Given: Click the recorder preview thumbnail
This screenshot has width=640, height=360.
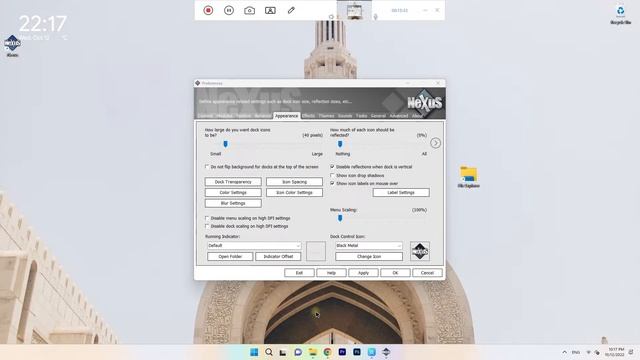Looking at the screenshot, I should pyautogui.click(x=354, y=11).
